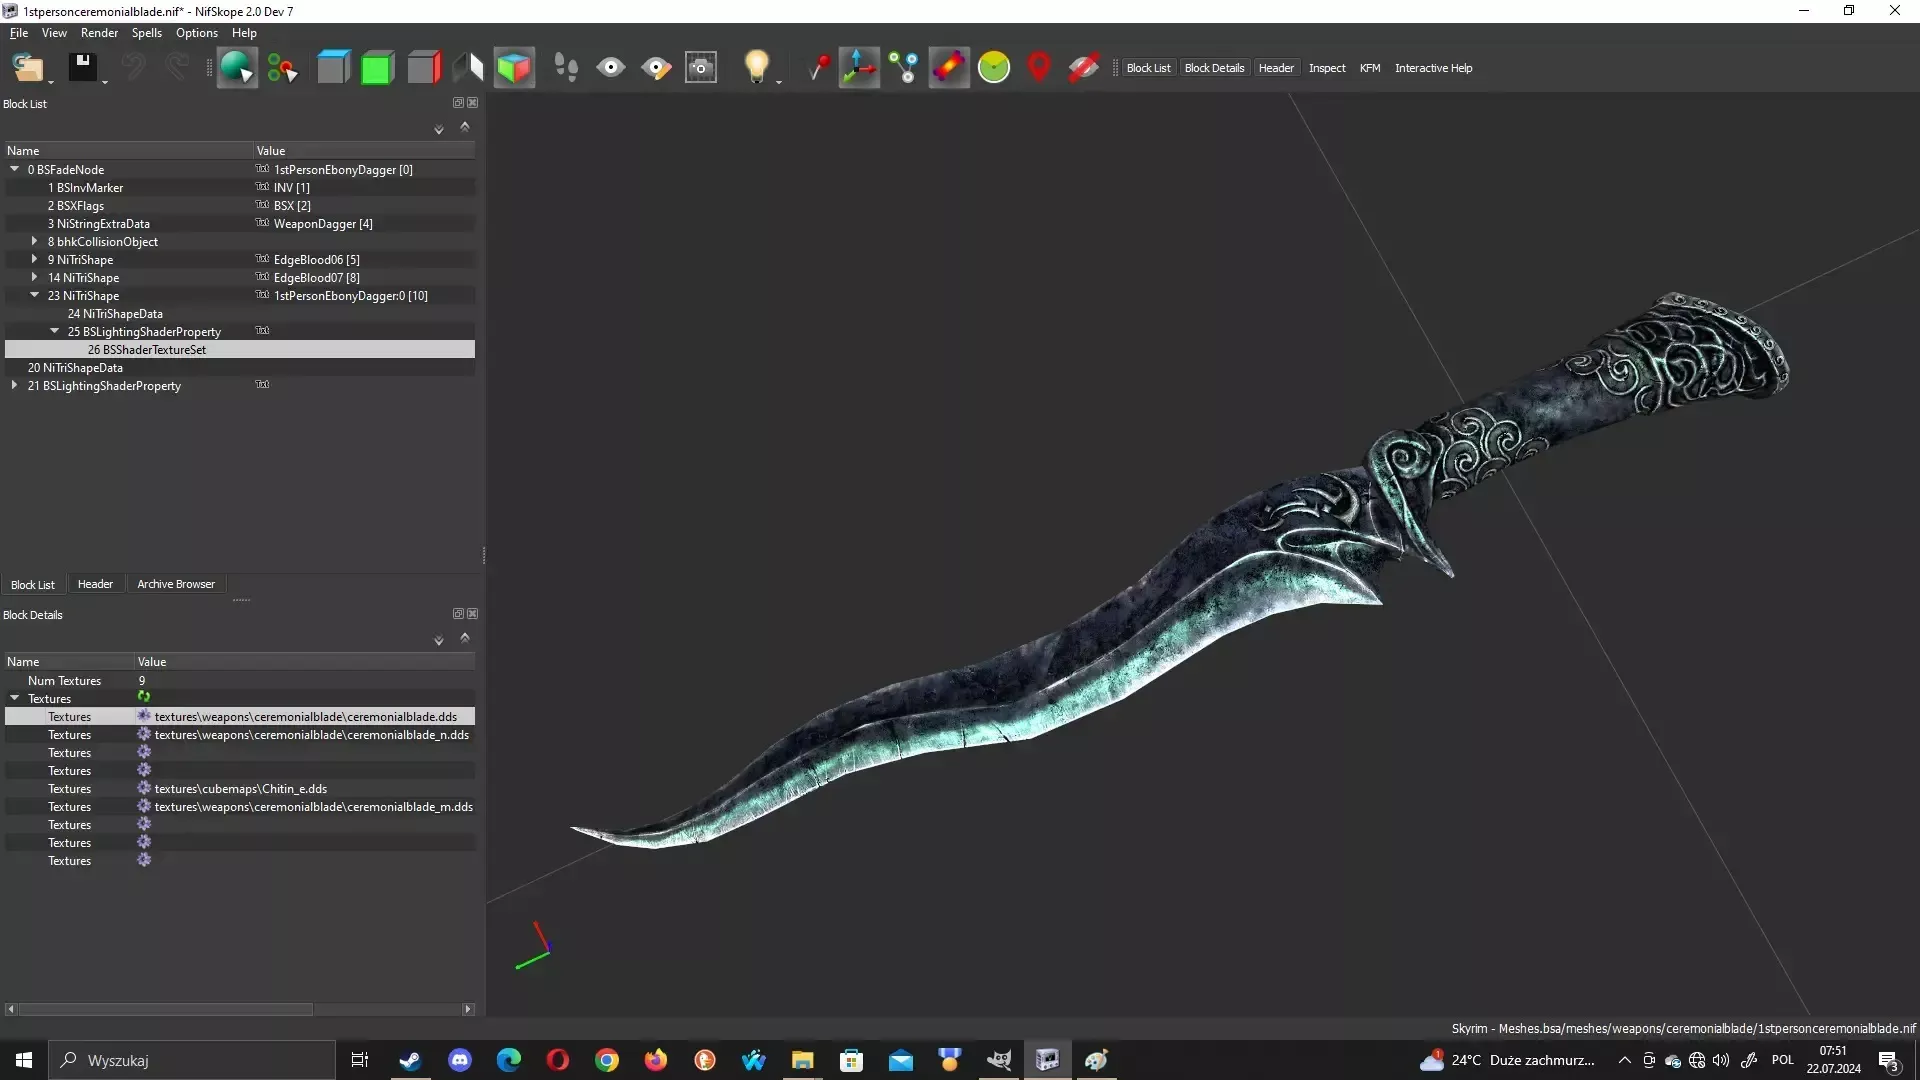
Task: Toggle Show Axes icon
Action: (x=859, y=68)
